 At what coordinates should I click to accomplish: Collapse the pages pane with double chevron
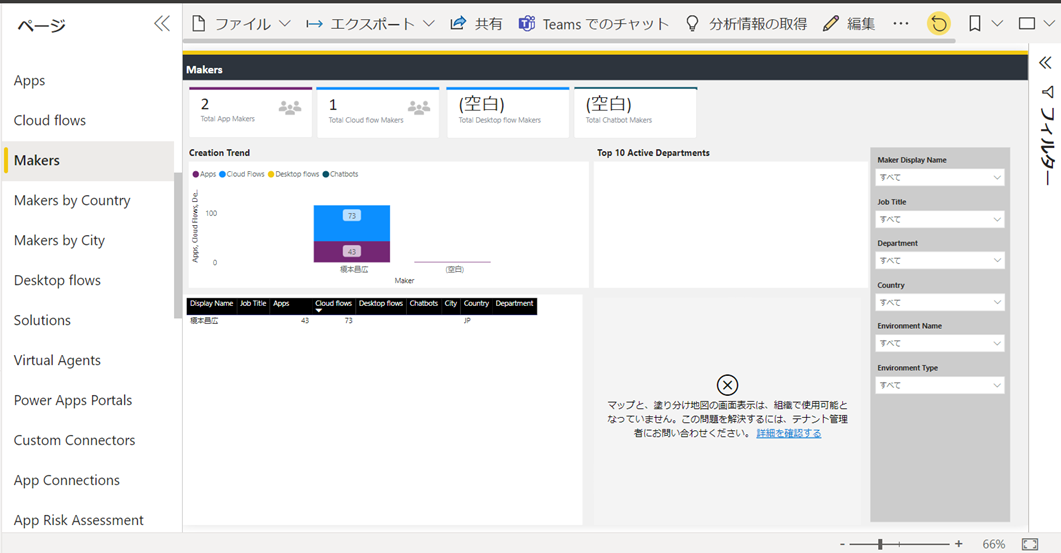(162, 24)
